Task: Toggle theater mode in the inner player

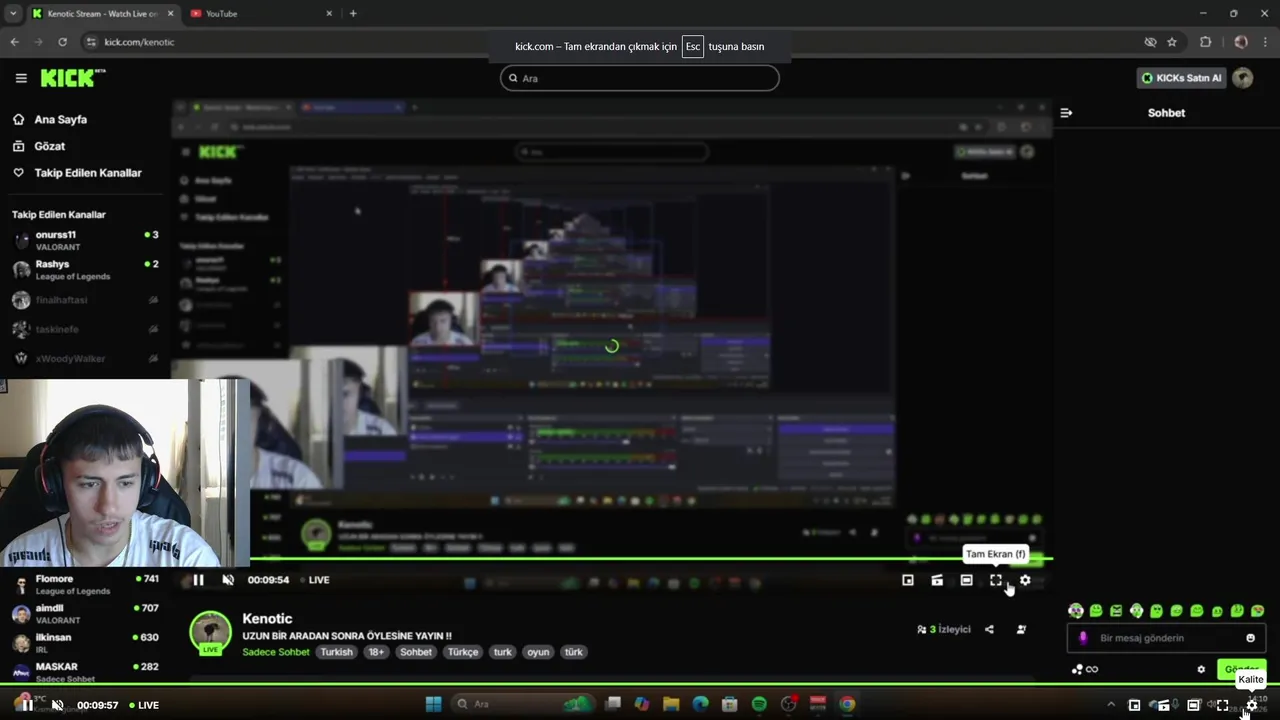Action: pos(966,580)
